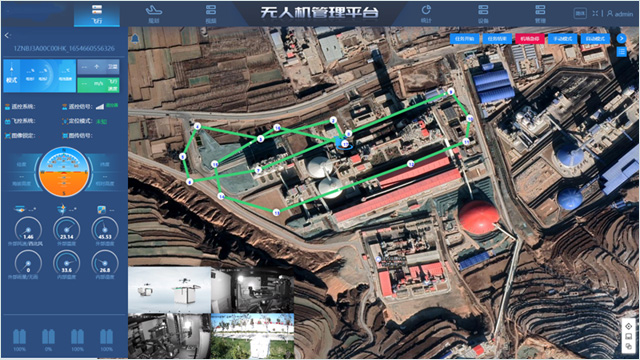This screenshot has height=360, width=640.
Task: Open the admin user menu
Action: pos(620,13)
